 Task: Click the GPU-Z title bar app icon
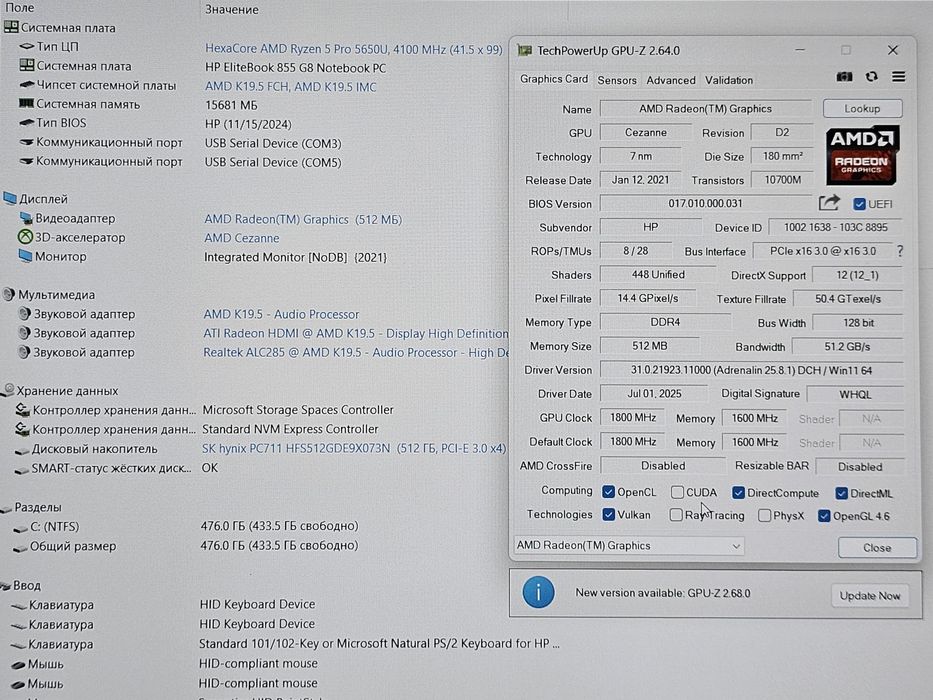pos(524,51)
